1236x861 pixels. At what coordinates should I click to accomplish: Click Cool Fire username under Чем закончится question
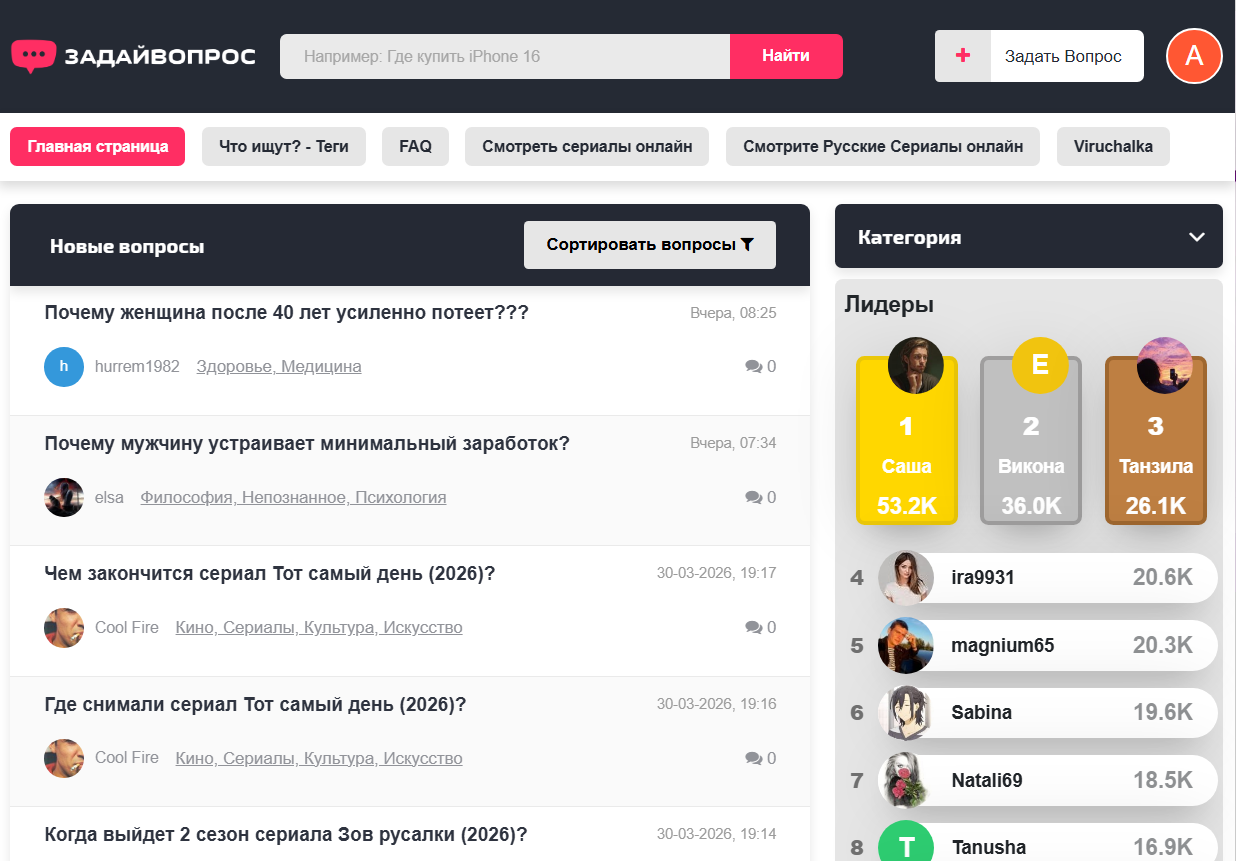(127, 627)
